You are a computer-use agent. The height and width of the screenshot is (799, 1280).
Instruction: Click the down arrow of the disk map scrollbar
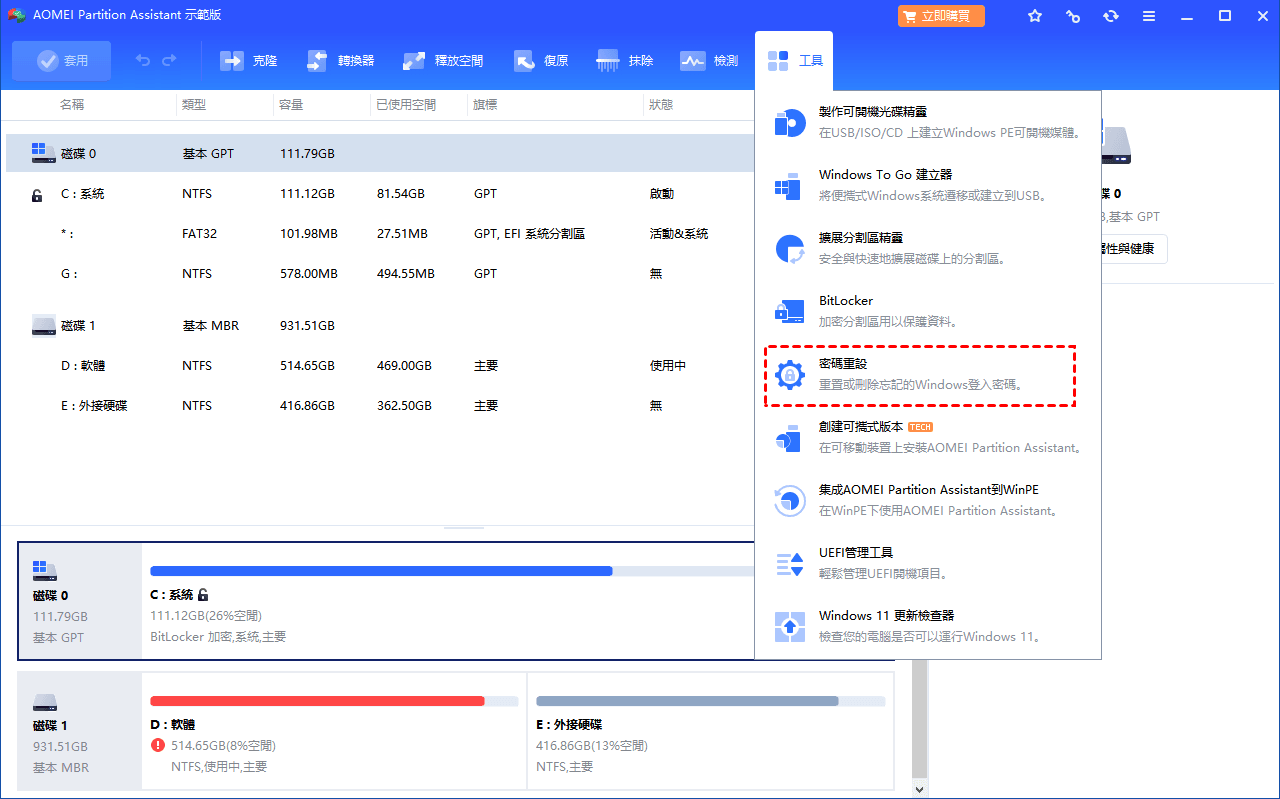(x=920, y=789)
